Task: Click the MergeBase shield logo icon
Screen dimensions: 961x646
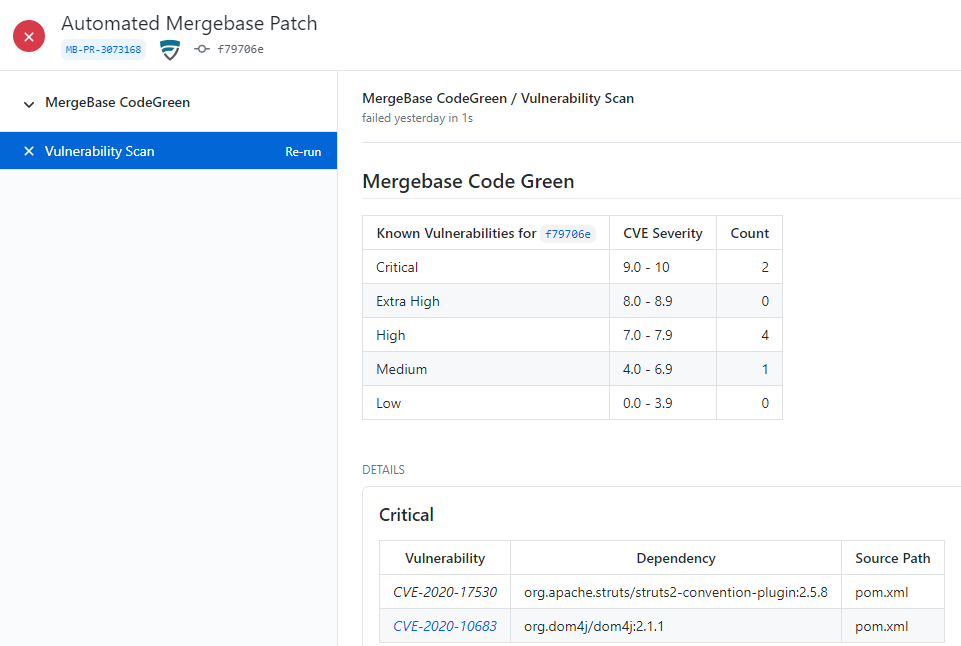Action: pos(170,50)
